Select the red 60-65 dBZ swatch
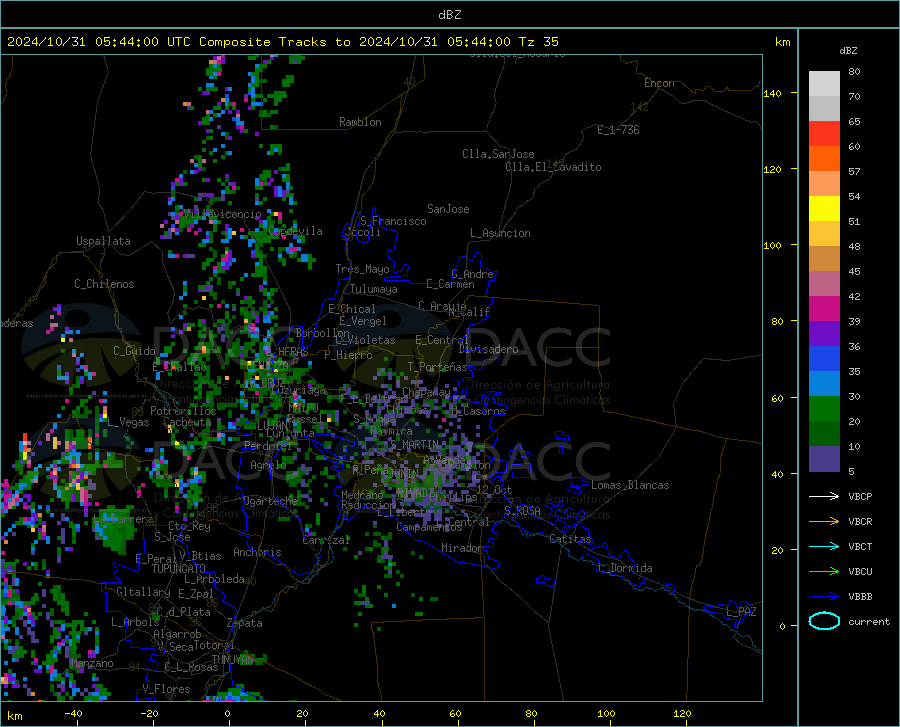Screen dimensions: 900x727 pyautogui.click(x=824, y=134)
